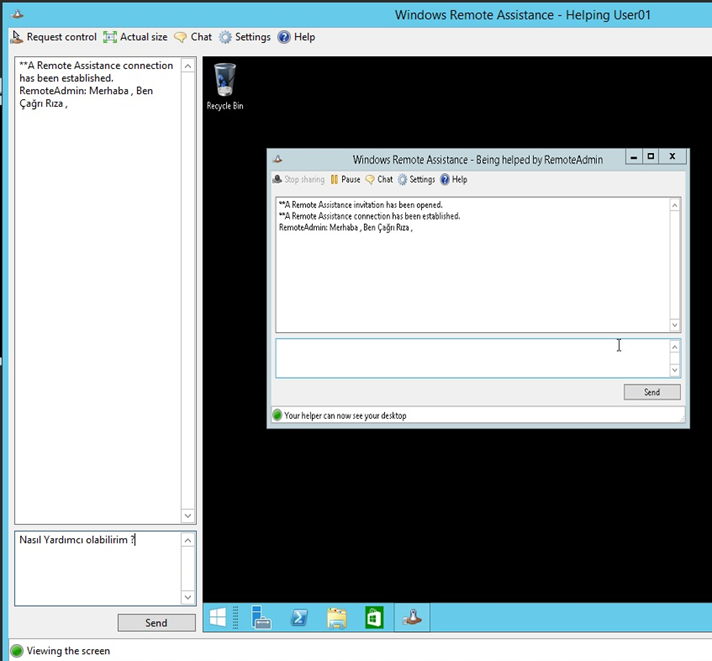Open Settings in helper toolbar
This screenshot has height=661, width=712.
click(244, 37)
